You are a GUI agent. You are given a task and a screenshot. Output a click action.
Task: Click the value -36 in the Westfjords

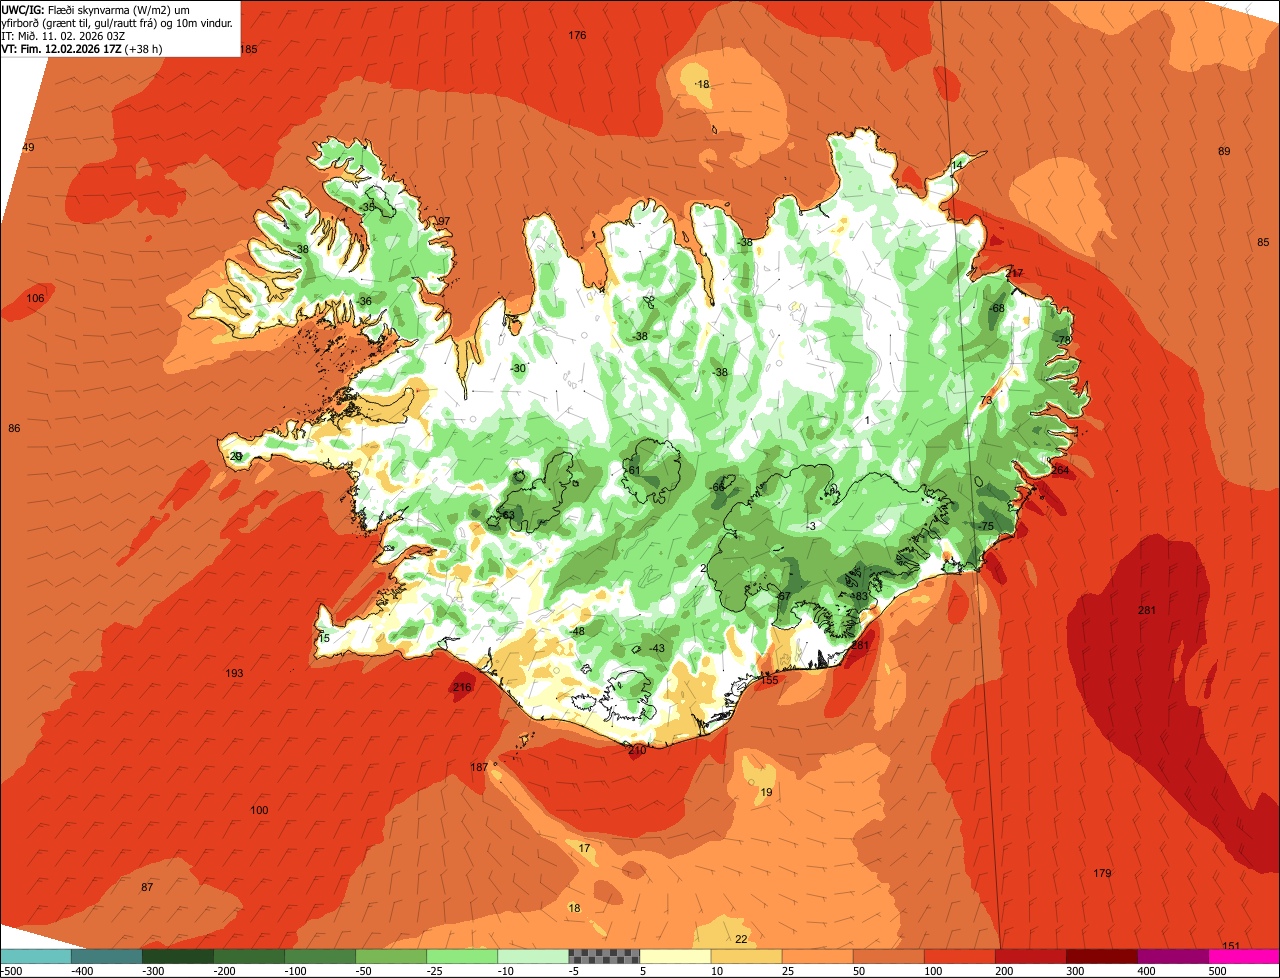[364, 301]
